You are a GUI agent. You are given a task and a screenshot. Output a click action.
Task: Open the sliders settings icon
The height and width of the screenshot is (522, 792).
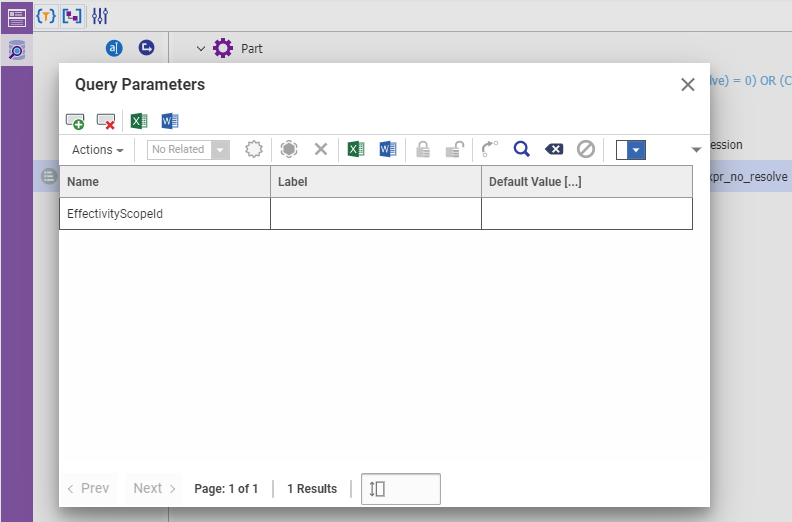click(100, 16)
